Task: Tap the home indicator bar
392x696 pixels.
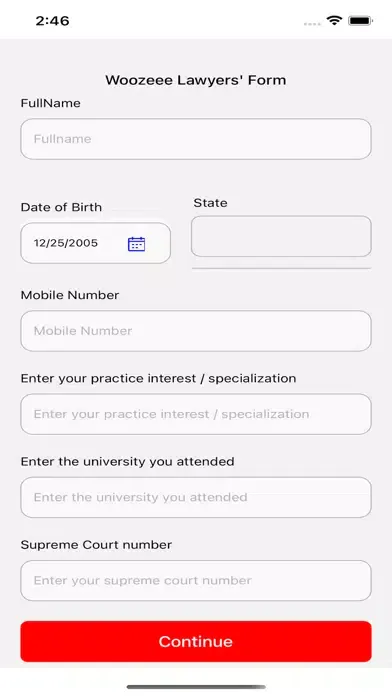Action: point(196,687)
